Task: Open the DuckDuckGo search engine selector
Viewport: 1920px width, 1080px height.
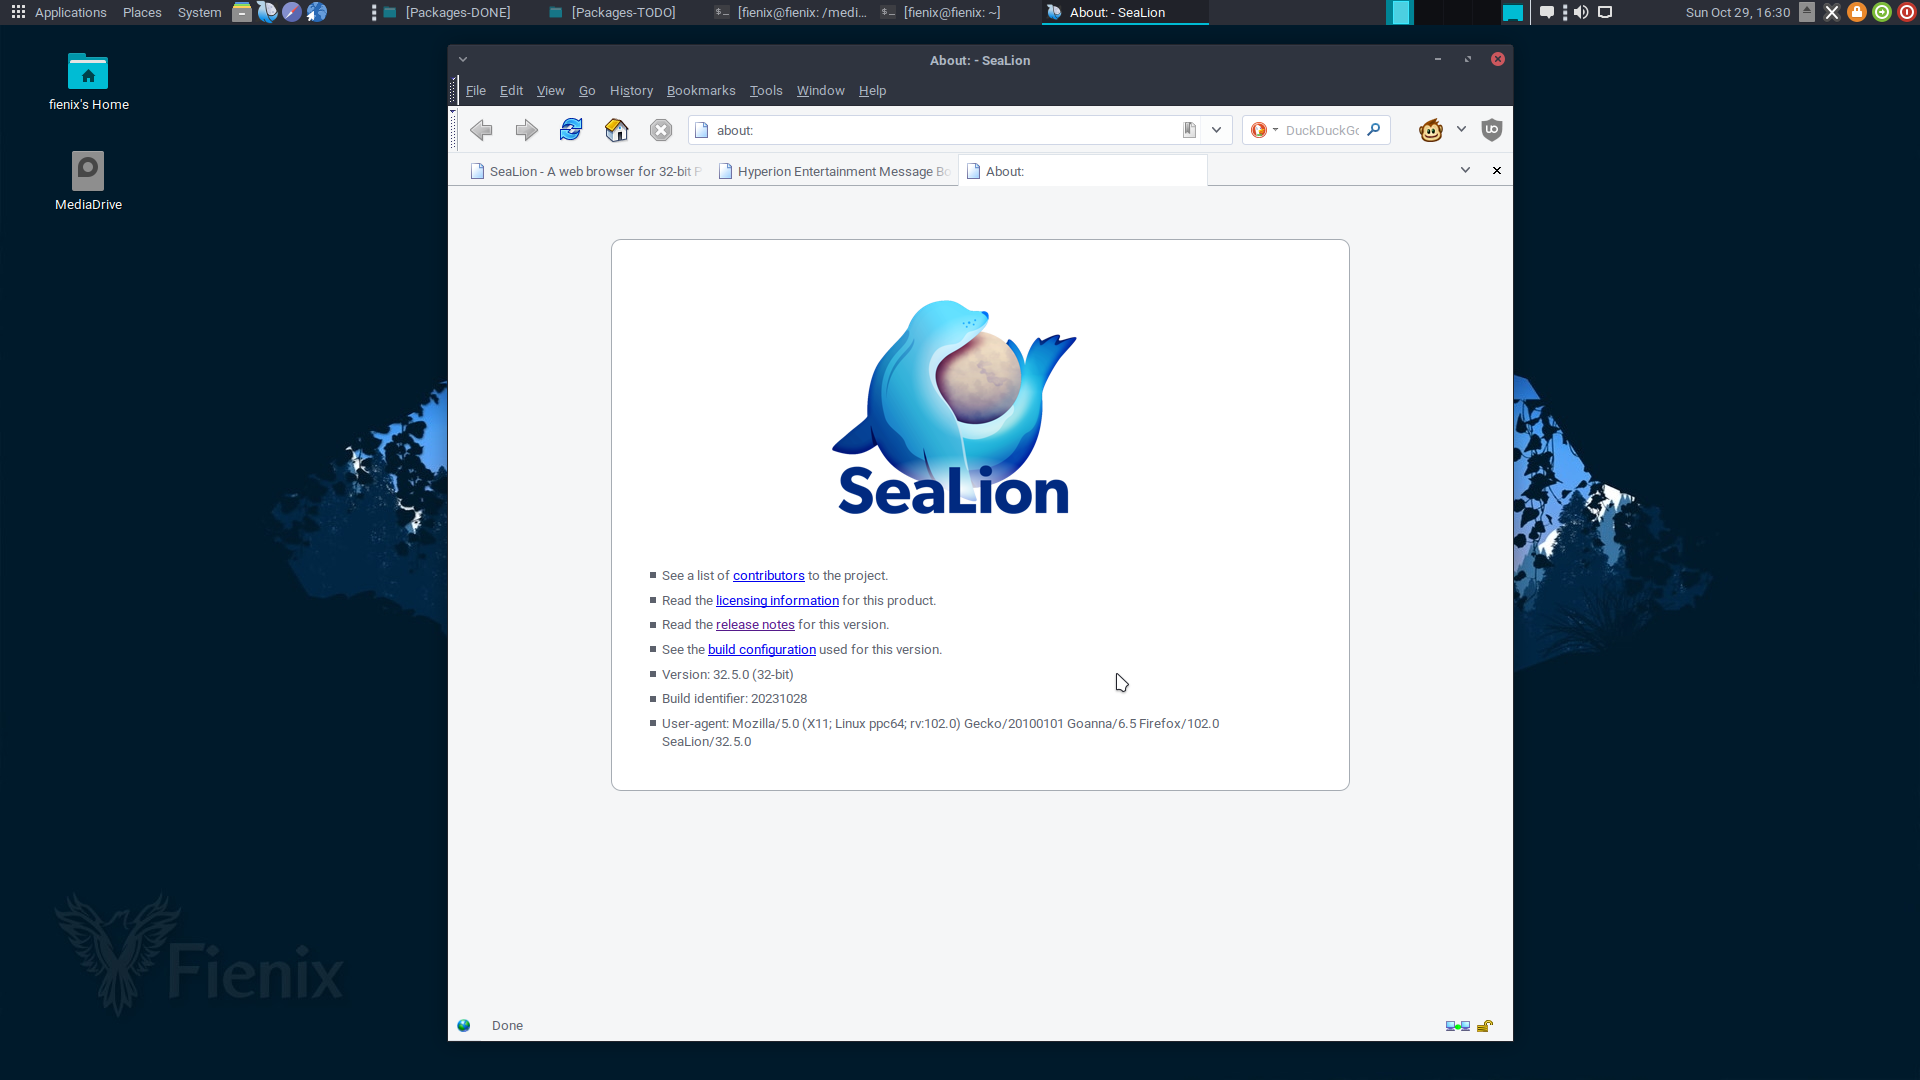Action: pyautogui.click(x=1264, y=130)
